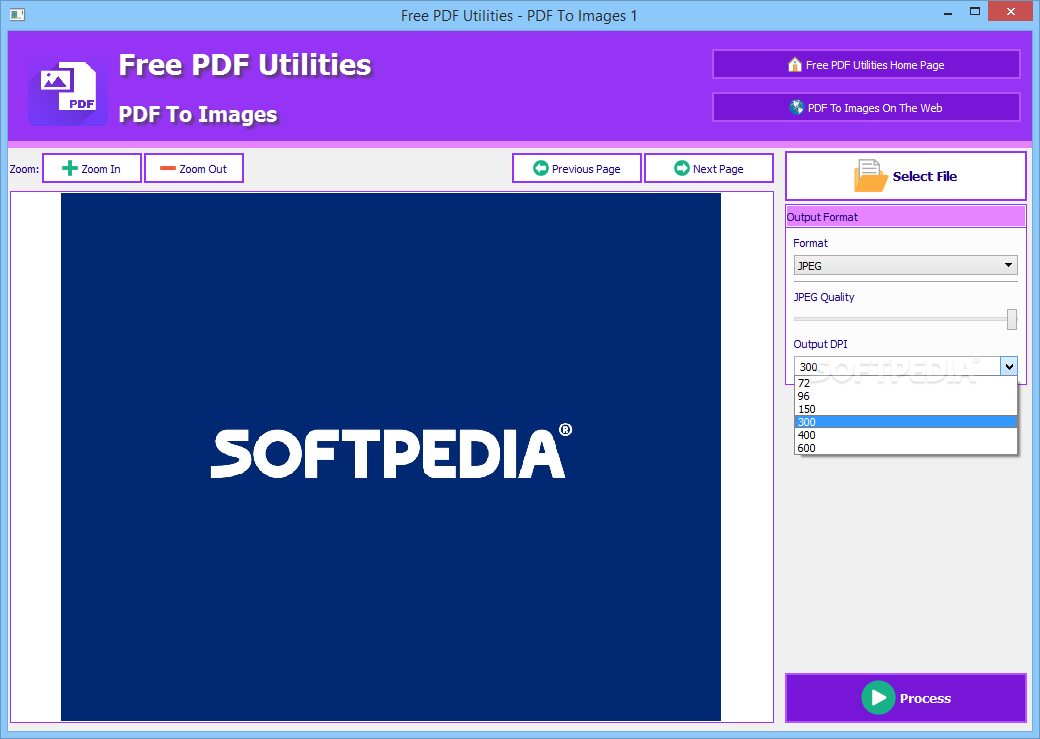This screenshot has height=739, width=1040.
Task: Click the PDF page preview image
Action: [x=391, y=456]
